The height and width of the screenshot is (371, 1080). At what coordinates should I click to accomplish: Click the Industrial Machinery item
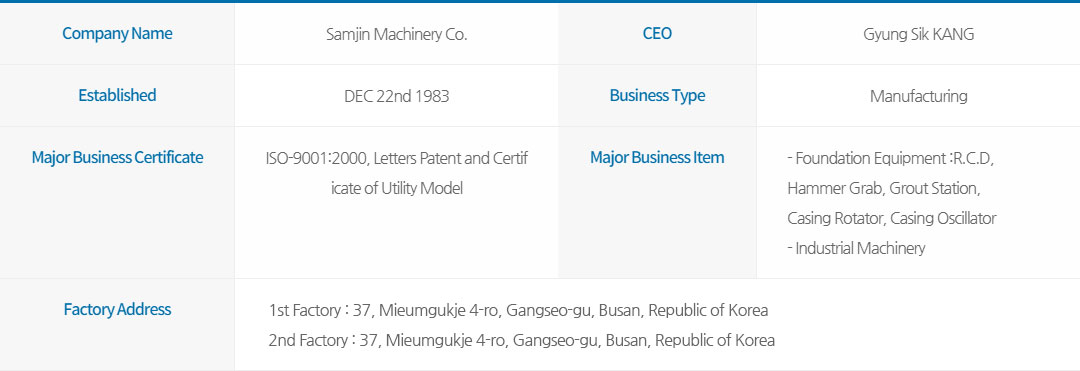(856, 248)
